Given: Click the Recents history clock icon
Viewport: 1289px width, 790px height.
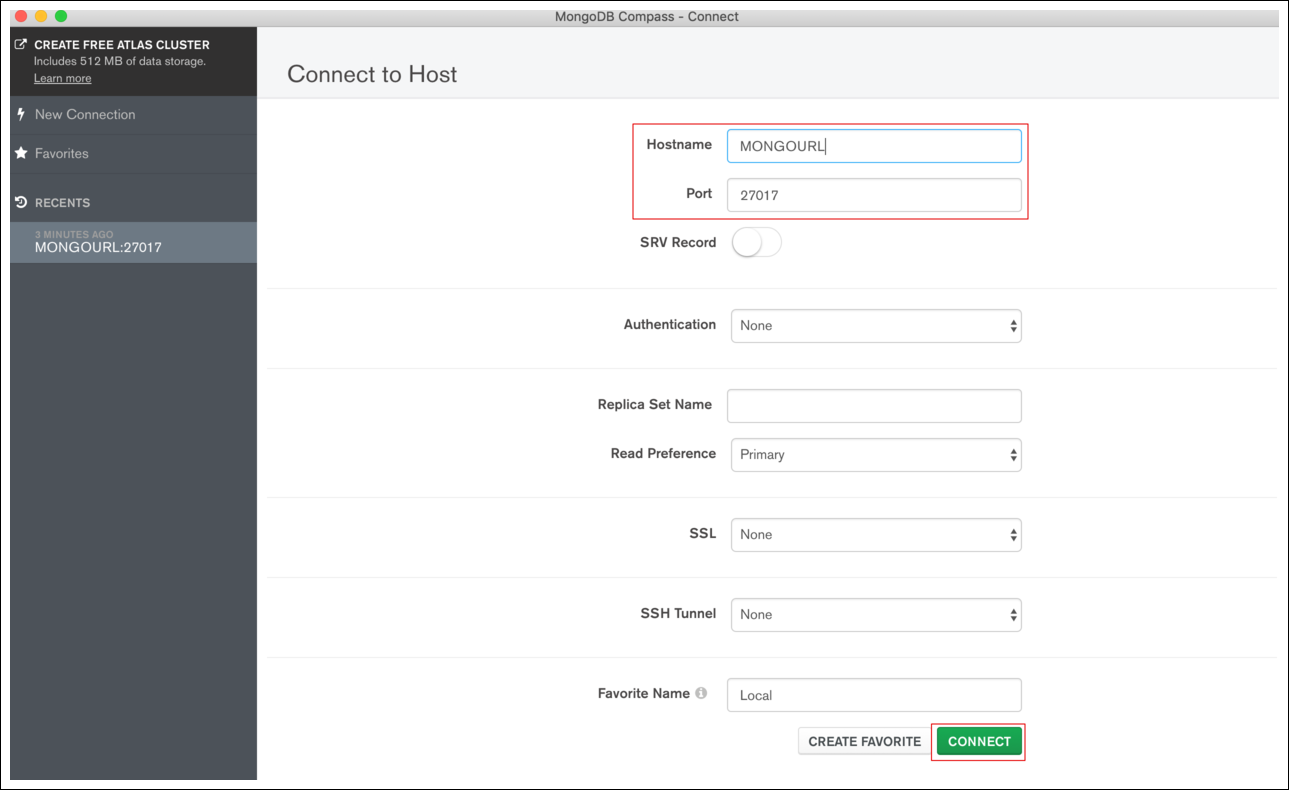Looking at the screenshot, I should pyautogui.click(x=21, y=202).
